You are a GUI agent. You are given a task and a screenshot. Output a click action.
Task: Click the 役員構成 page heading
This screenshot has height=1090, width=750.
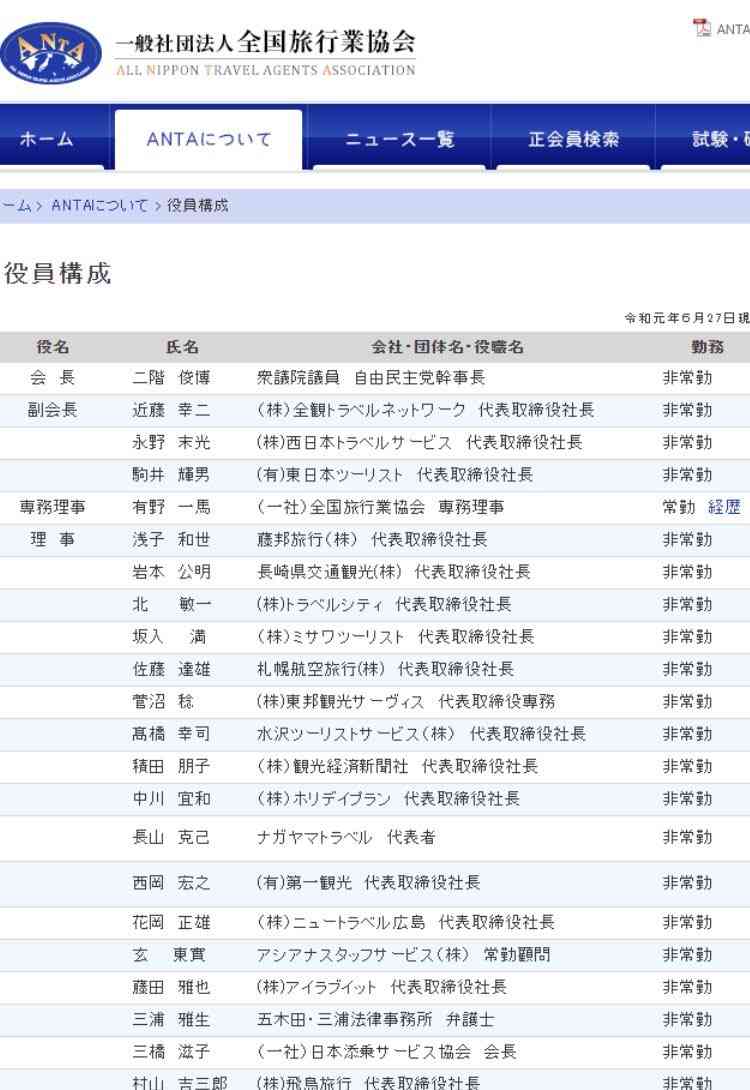click(58, 273)
